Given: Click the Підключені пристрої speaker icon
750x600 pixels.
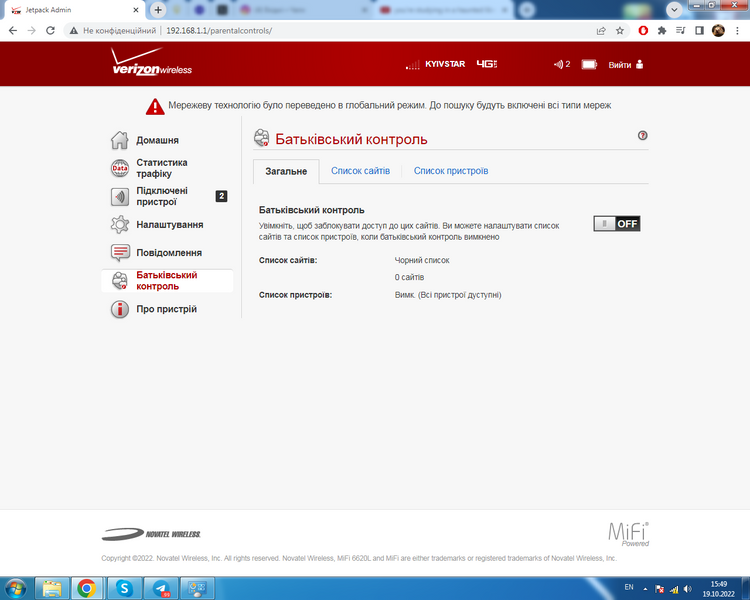Looking at the screenshot, I should pos(120,197).
